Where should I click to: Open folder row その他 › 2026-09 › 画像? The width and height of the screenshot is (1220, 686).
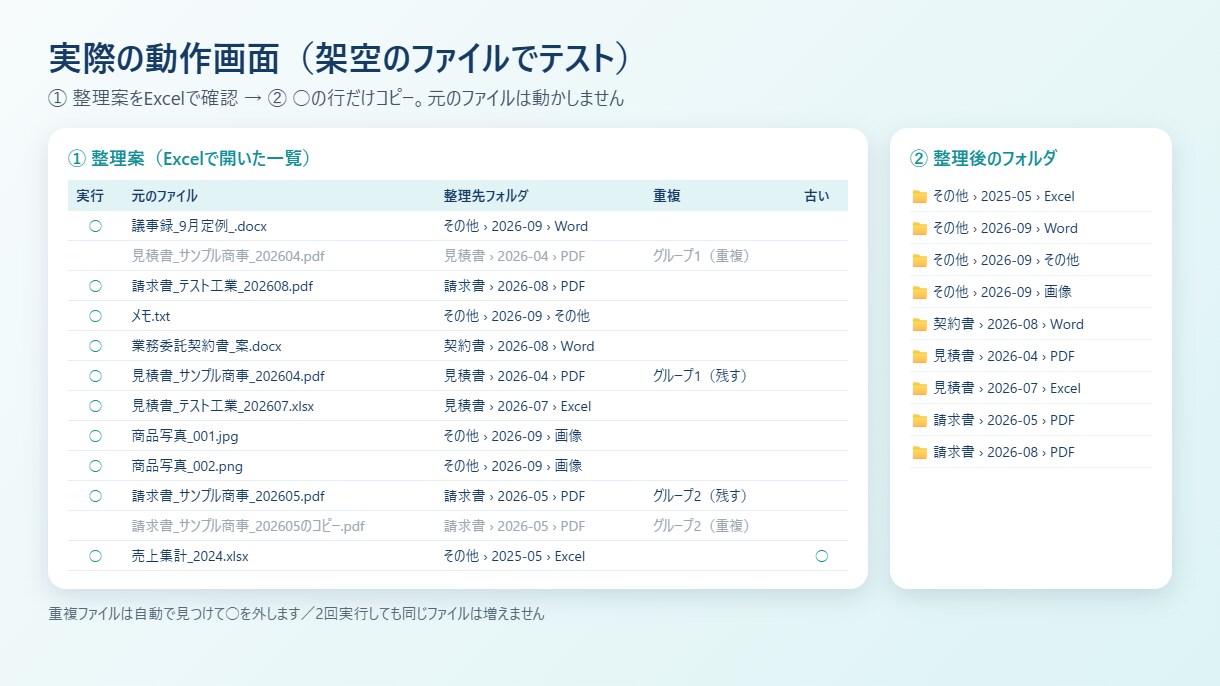[1031, 293]
